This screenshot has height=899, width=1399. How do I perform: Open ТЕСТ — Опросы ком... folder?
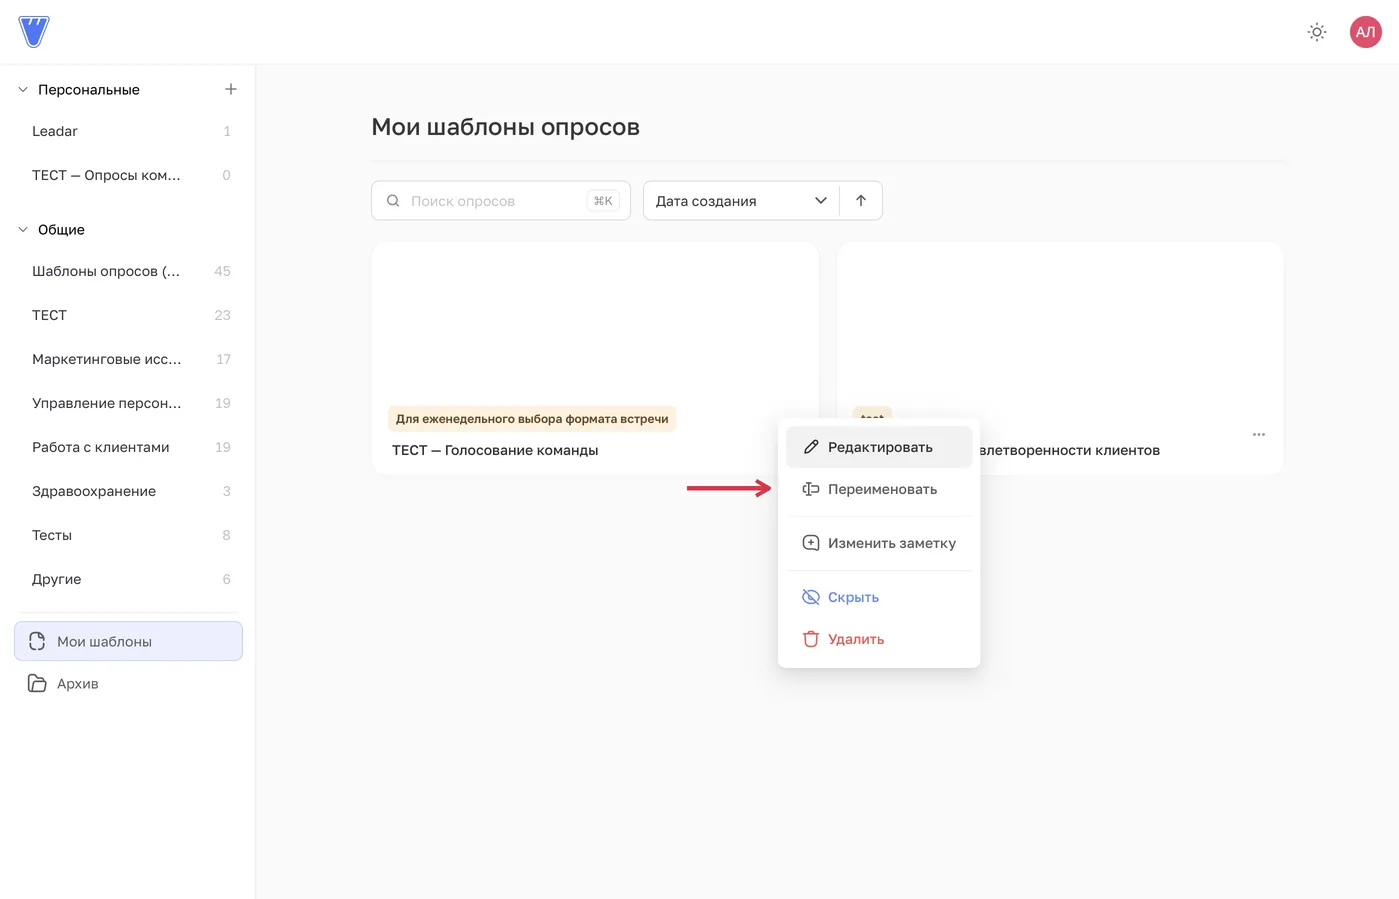[x=128, y=175]
